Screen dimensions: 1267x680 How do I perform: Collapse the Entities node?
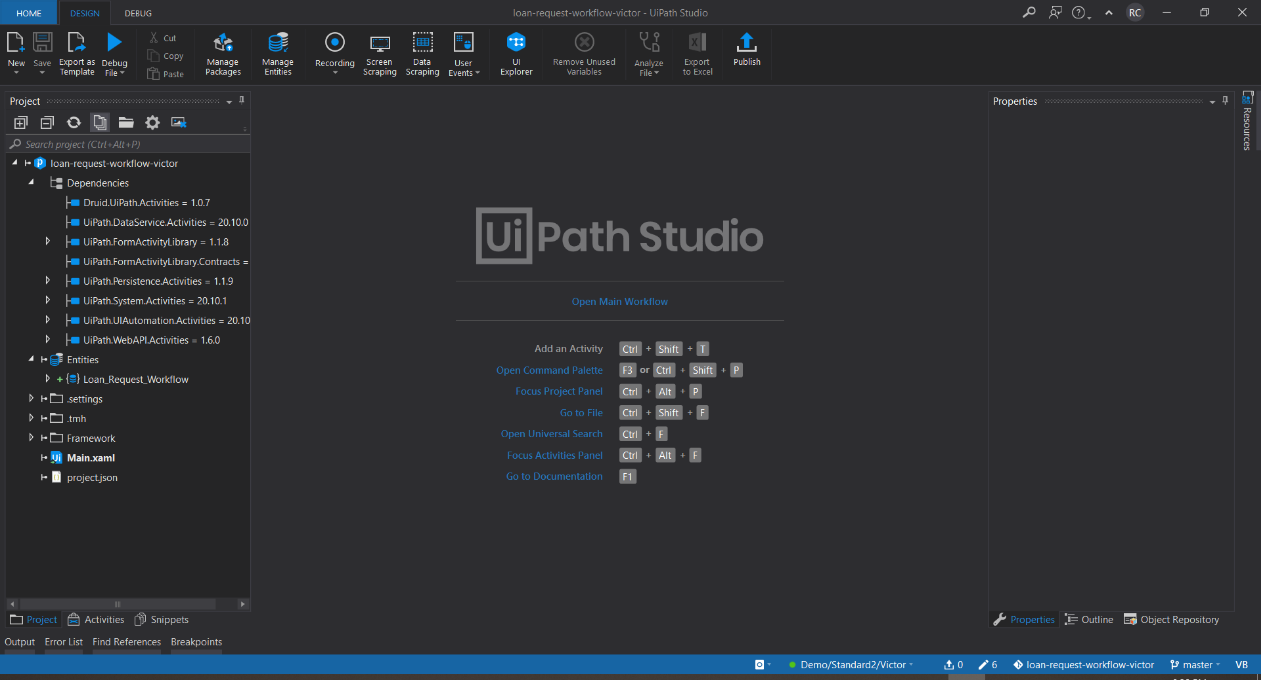[x=31, y=359]
